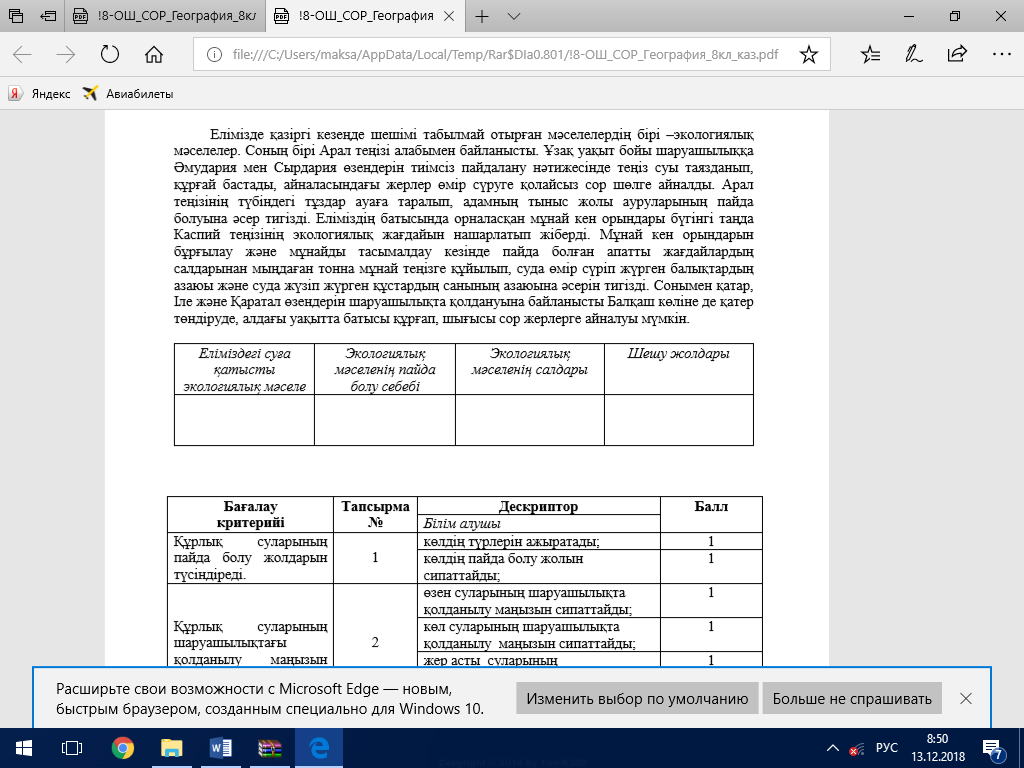
Task: Click the file path address bar
Action: coord(505,54)
